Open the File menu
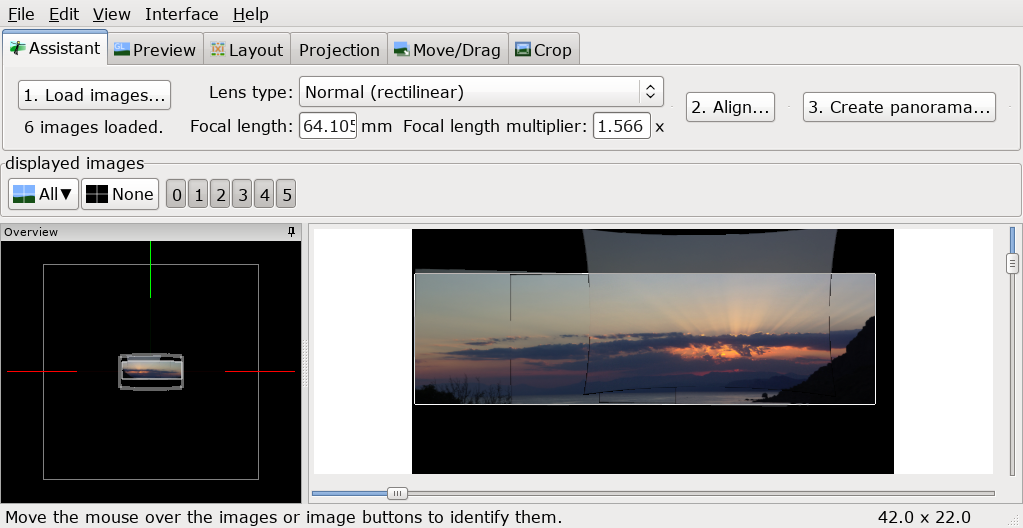 coord(21,14)
